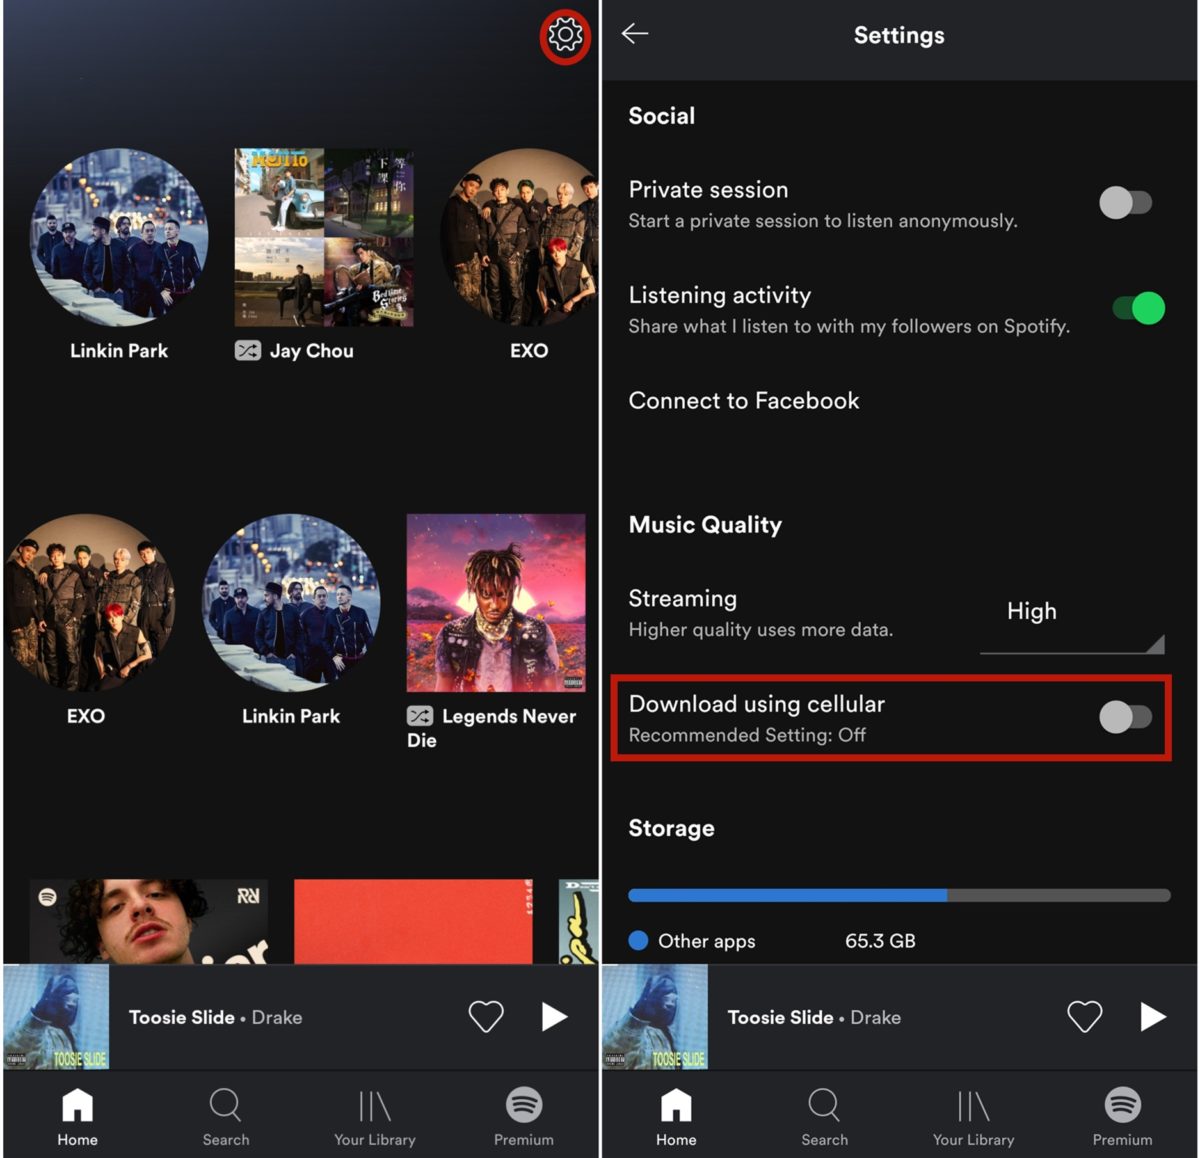Open Linkin Park artist in second row
The height and width of the screenshot is (1158, 1200).
point(291,603)
